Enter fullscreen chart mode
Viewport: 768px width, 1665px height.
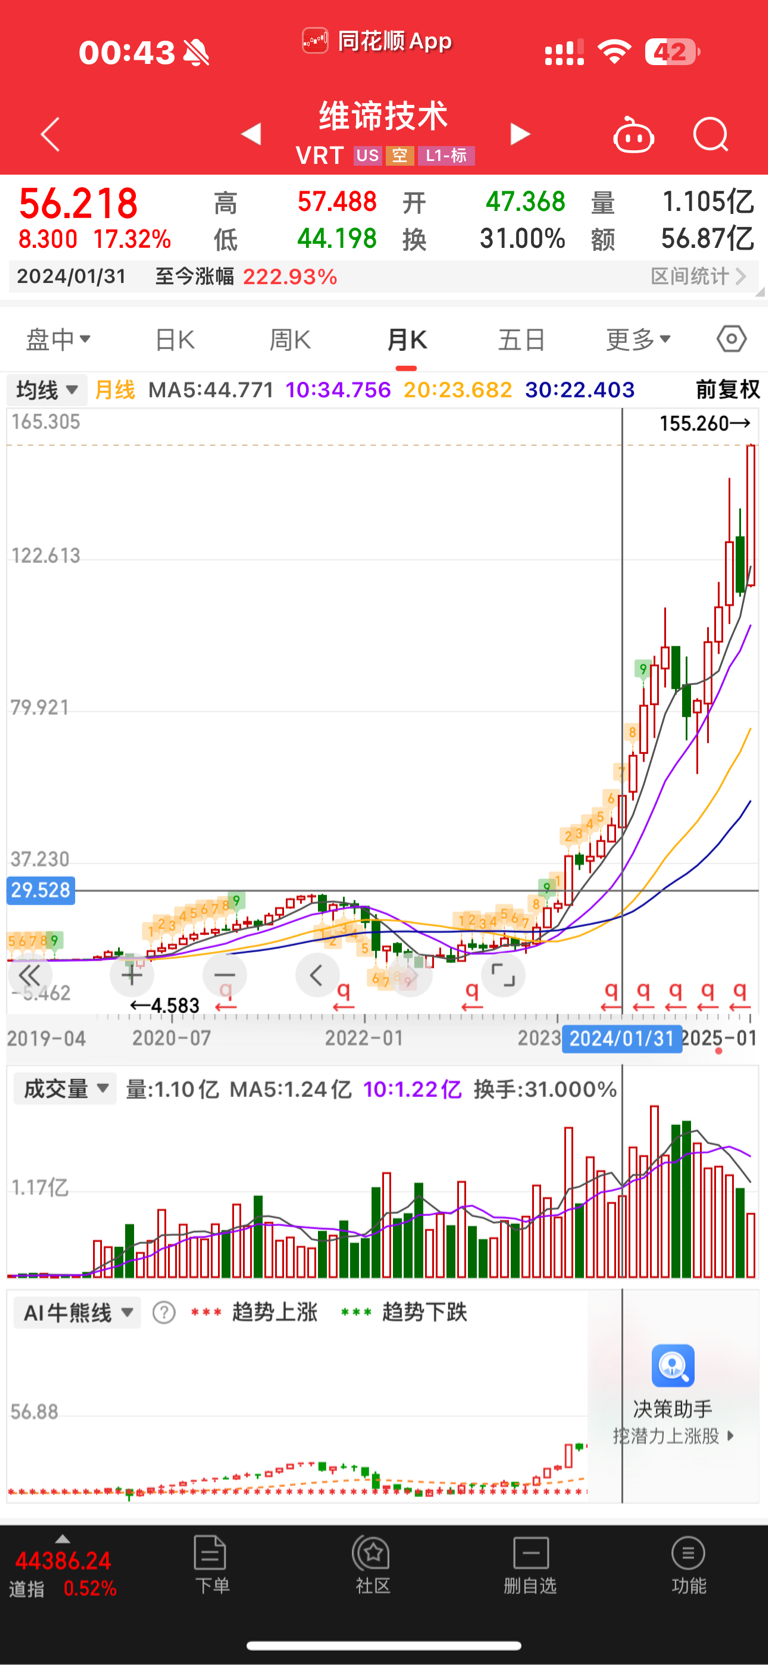[x=503, y=974]
